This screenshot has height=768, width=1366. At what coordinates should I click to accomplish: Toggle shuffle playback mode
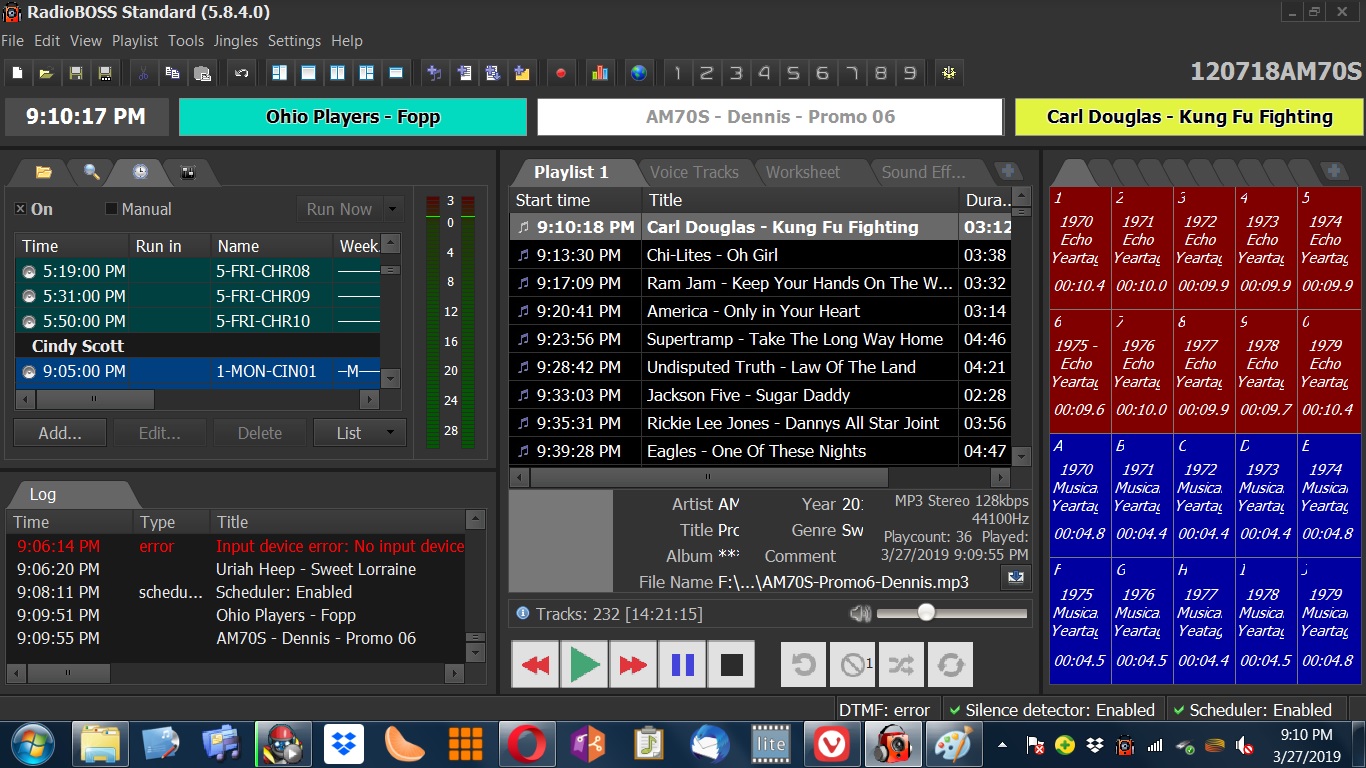pos(901,665)
